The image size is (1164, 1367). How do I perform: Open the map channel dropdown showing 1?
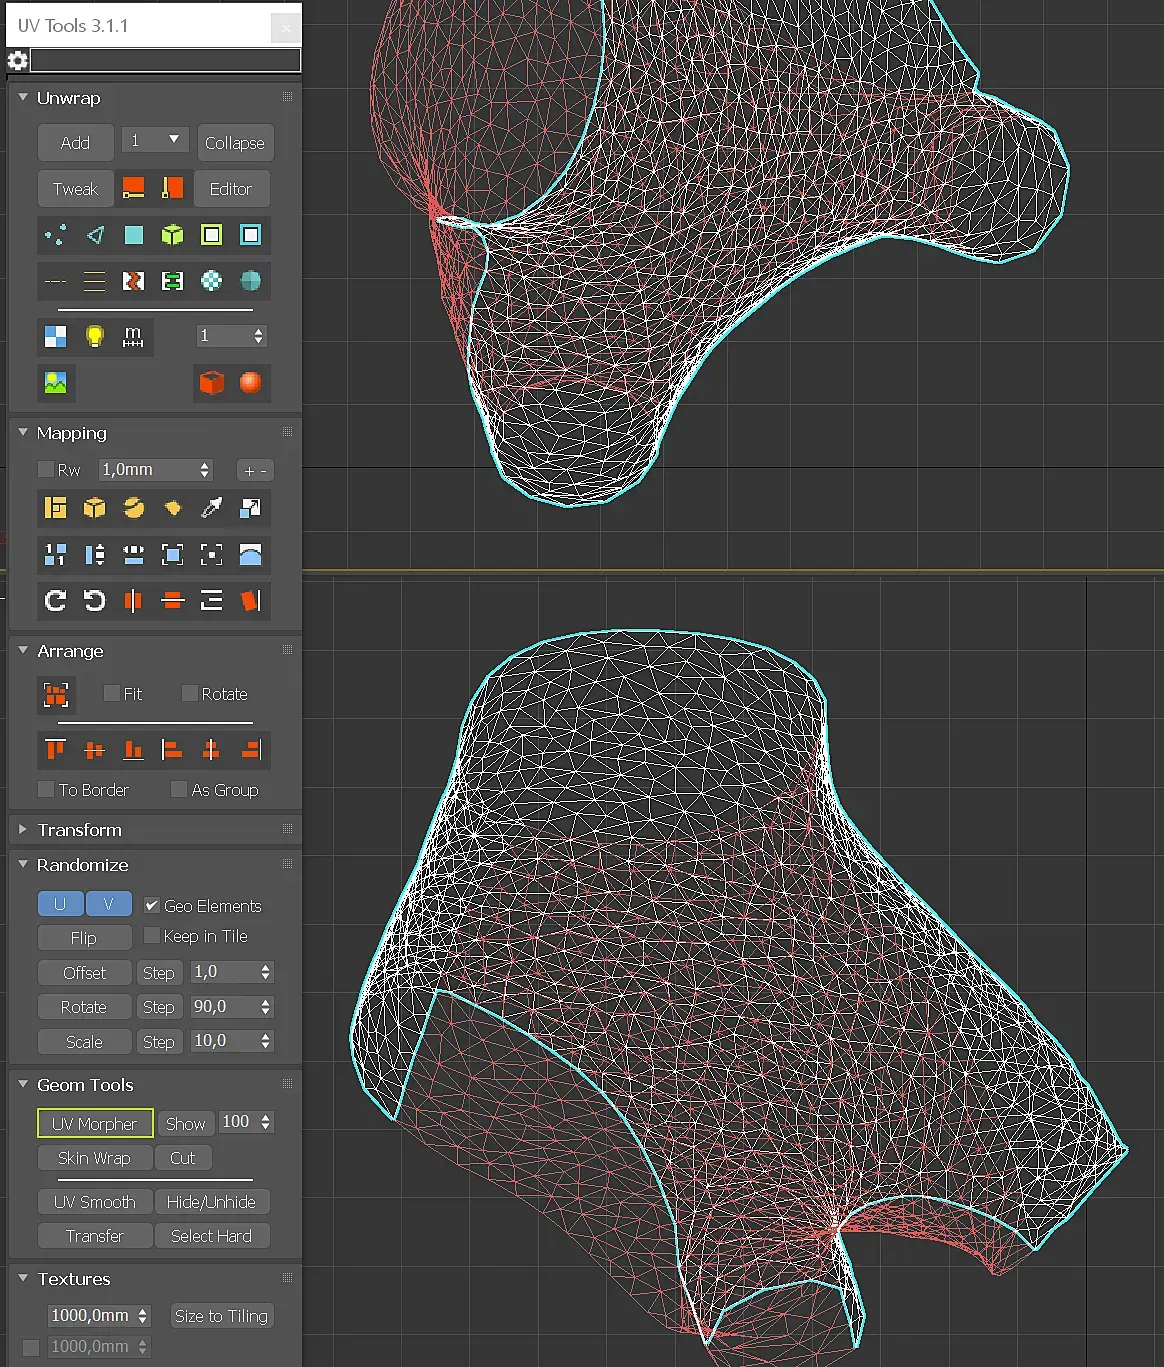[x=155, y=140]
